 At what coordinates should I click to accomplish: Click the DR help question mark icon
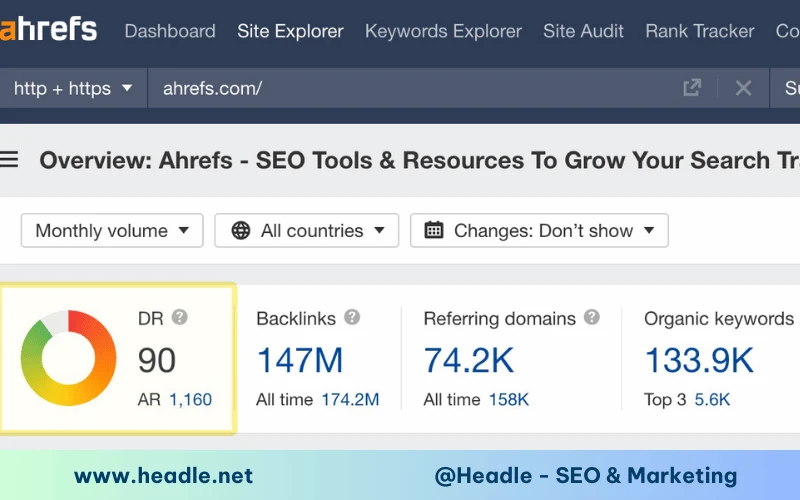pos(179,317)
